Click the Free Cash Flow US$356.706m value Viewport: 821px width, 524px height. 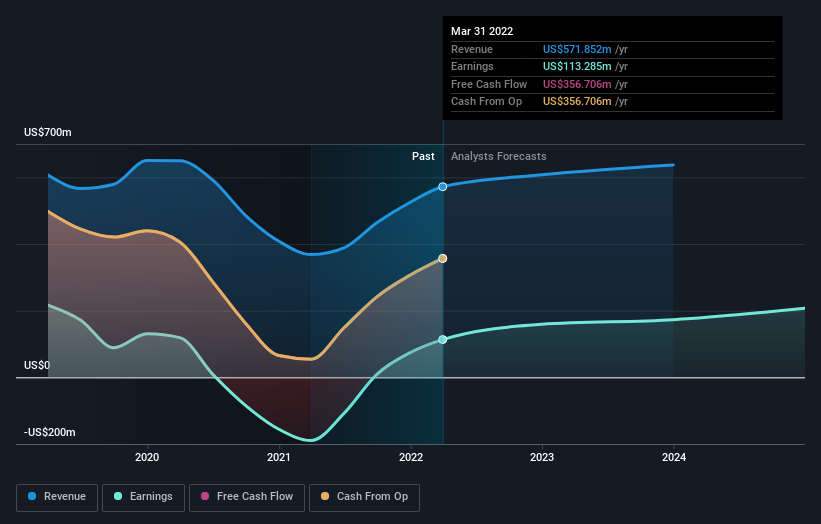click(x=577, y=84)
